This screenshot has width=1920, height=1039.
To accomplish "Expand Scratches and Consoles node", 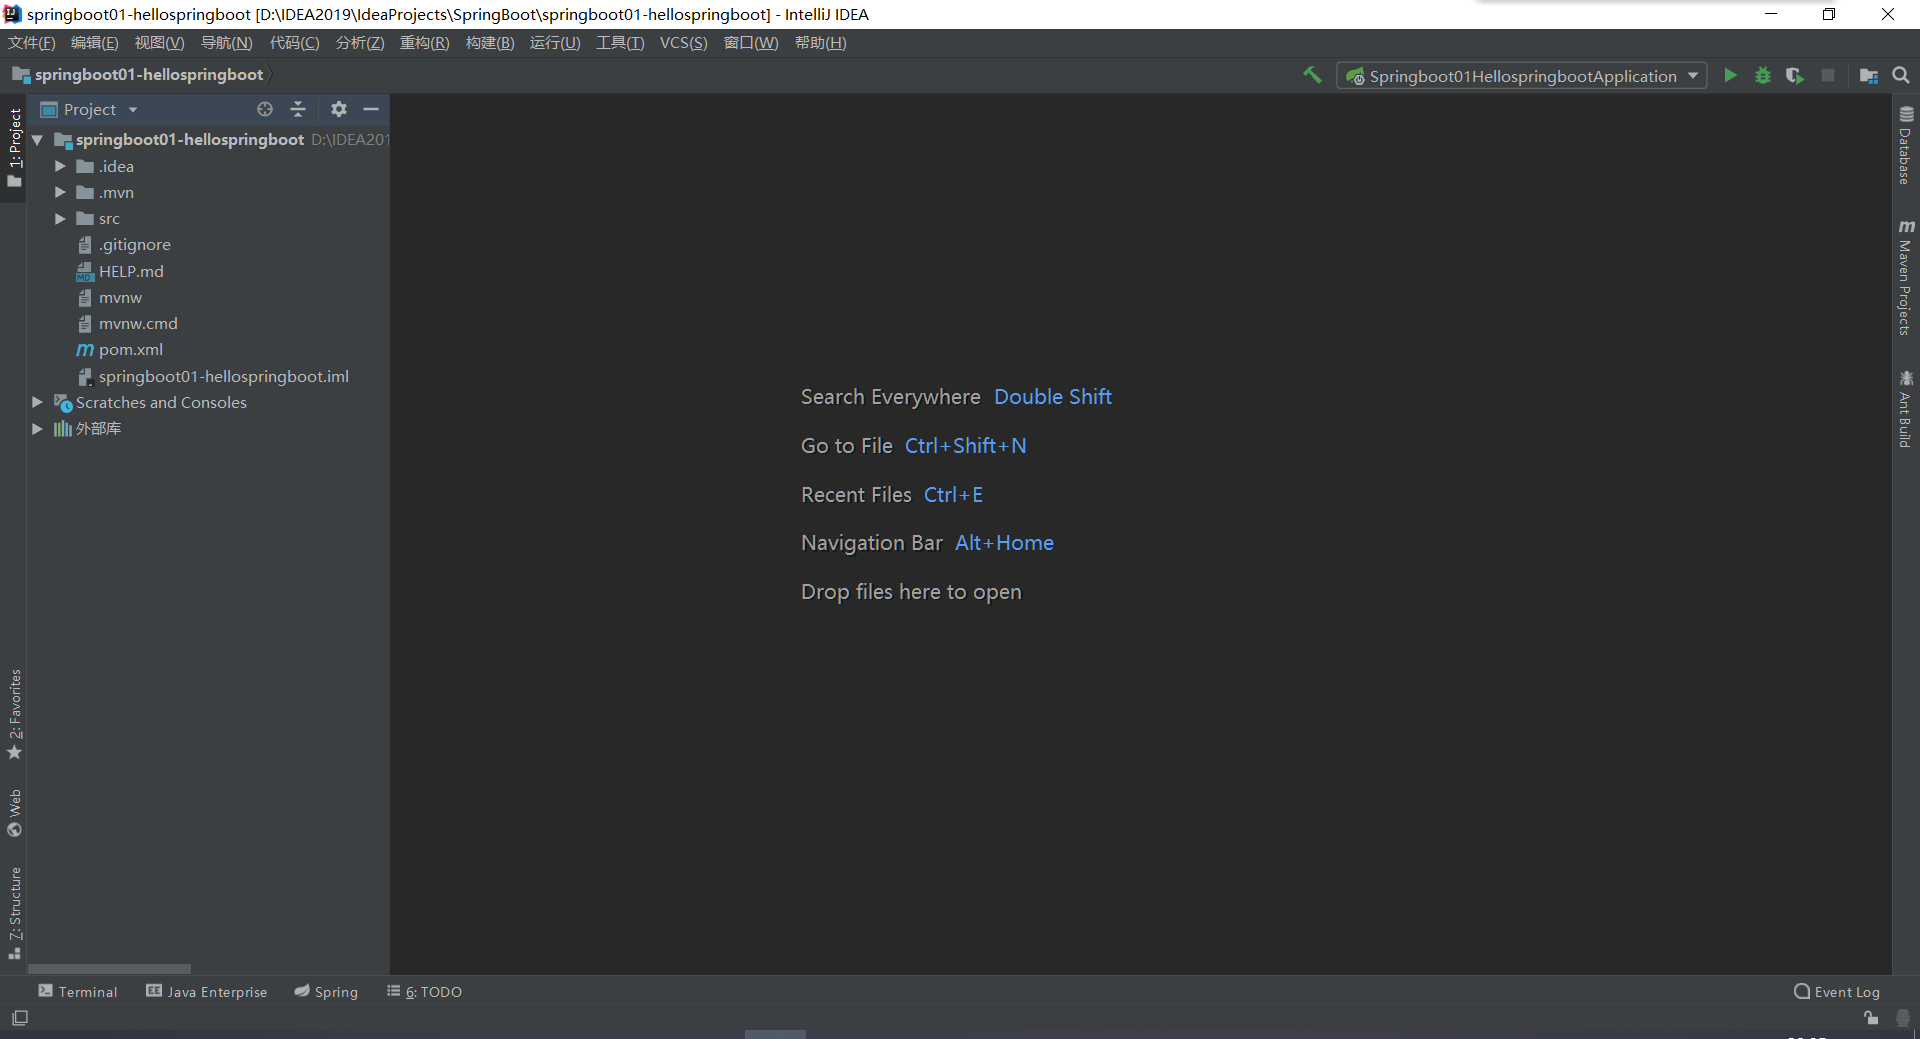I will tap(37, 402).
